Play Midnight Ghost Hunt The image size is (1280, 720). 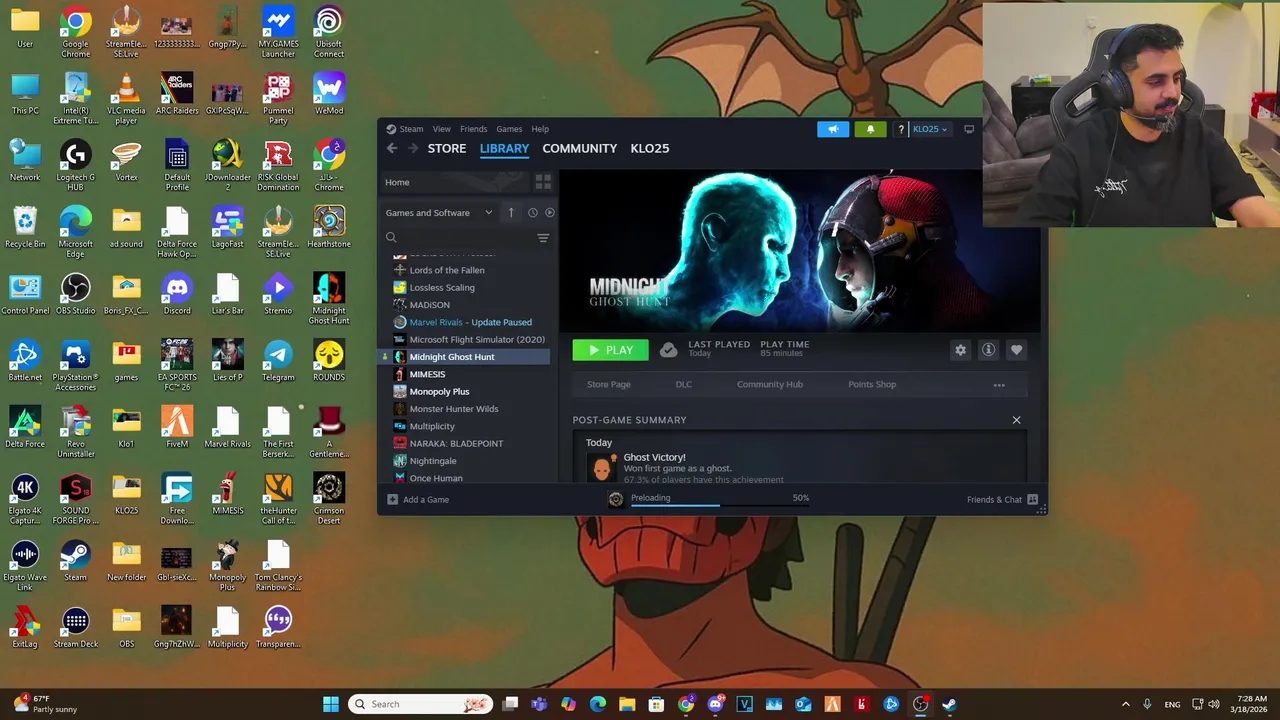[610, 350]
